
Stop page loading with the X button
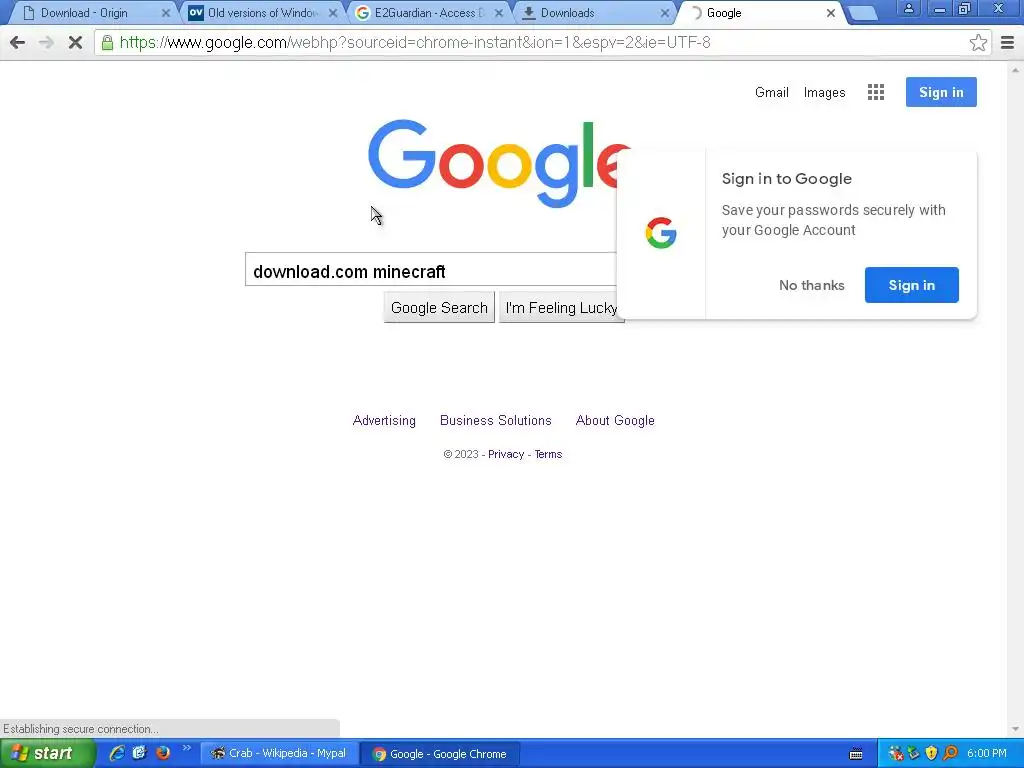[75, 43]
